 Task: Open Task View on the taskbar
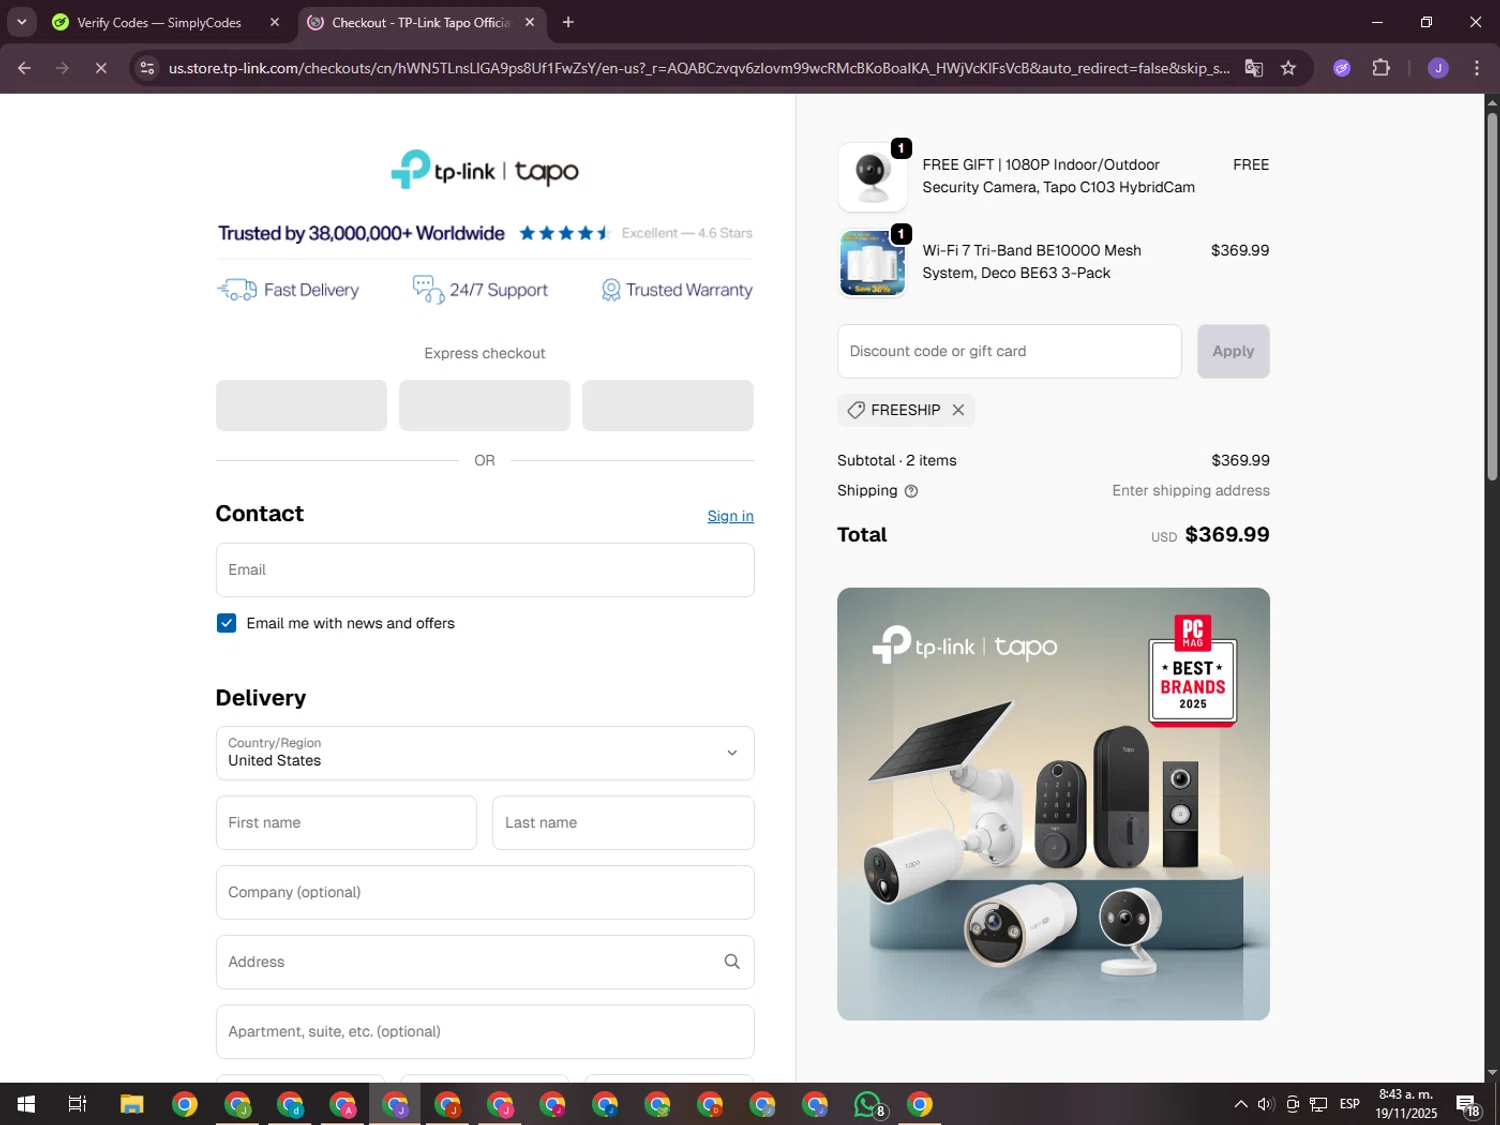point(77,1104)
